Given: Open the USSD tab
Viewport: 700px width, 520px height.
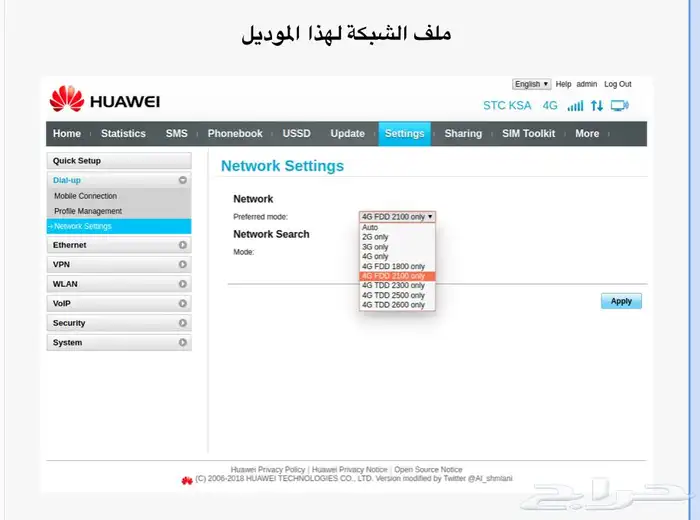Looking at the screenshot, I should pyautogui.click(x=296, y=133).
